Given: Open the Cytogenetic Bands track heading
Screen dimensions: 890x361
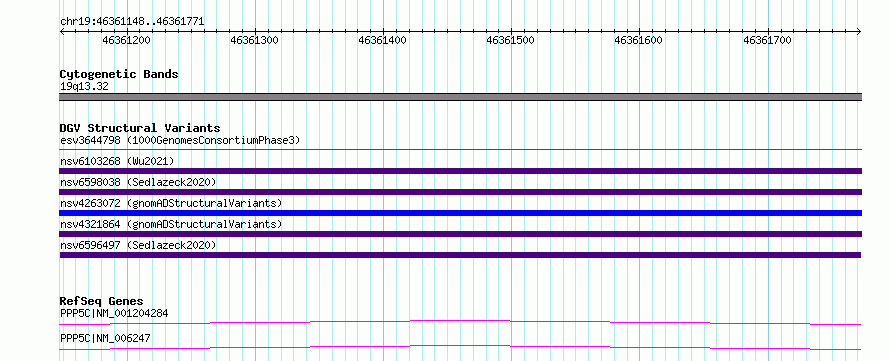Looking at the screenshot, I should [x=119, y=74].
